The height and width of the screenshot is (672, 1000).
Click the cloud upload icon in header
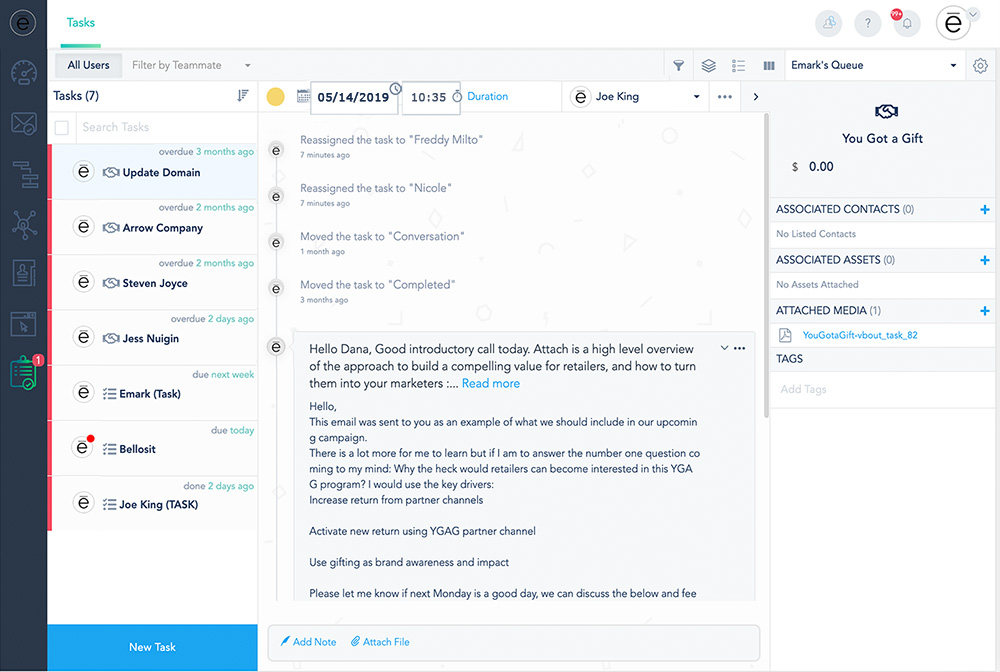[x=828, y=24]
